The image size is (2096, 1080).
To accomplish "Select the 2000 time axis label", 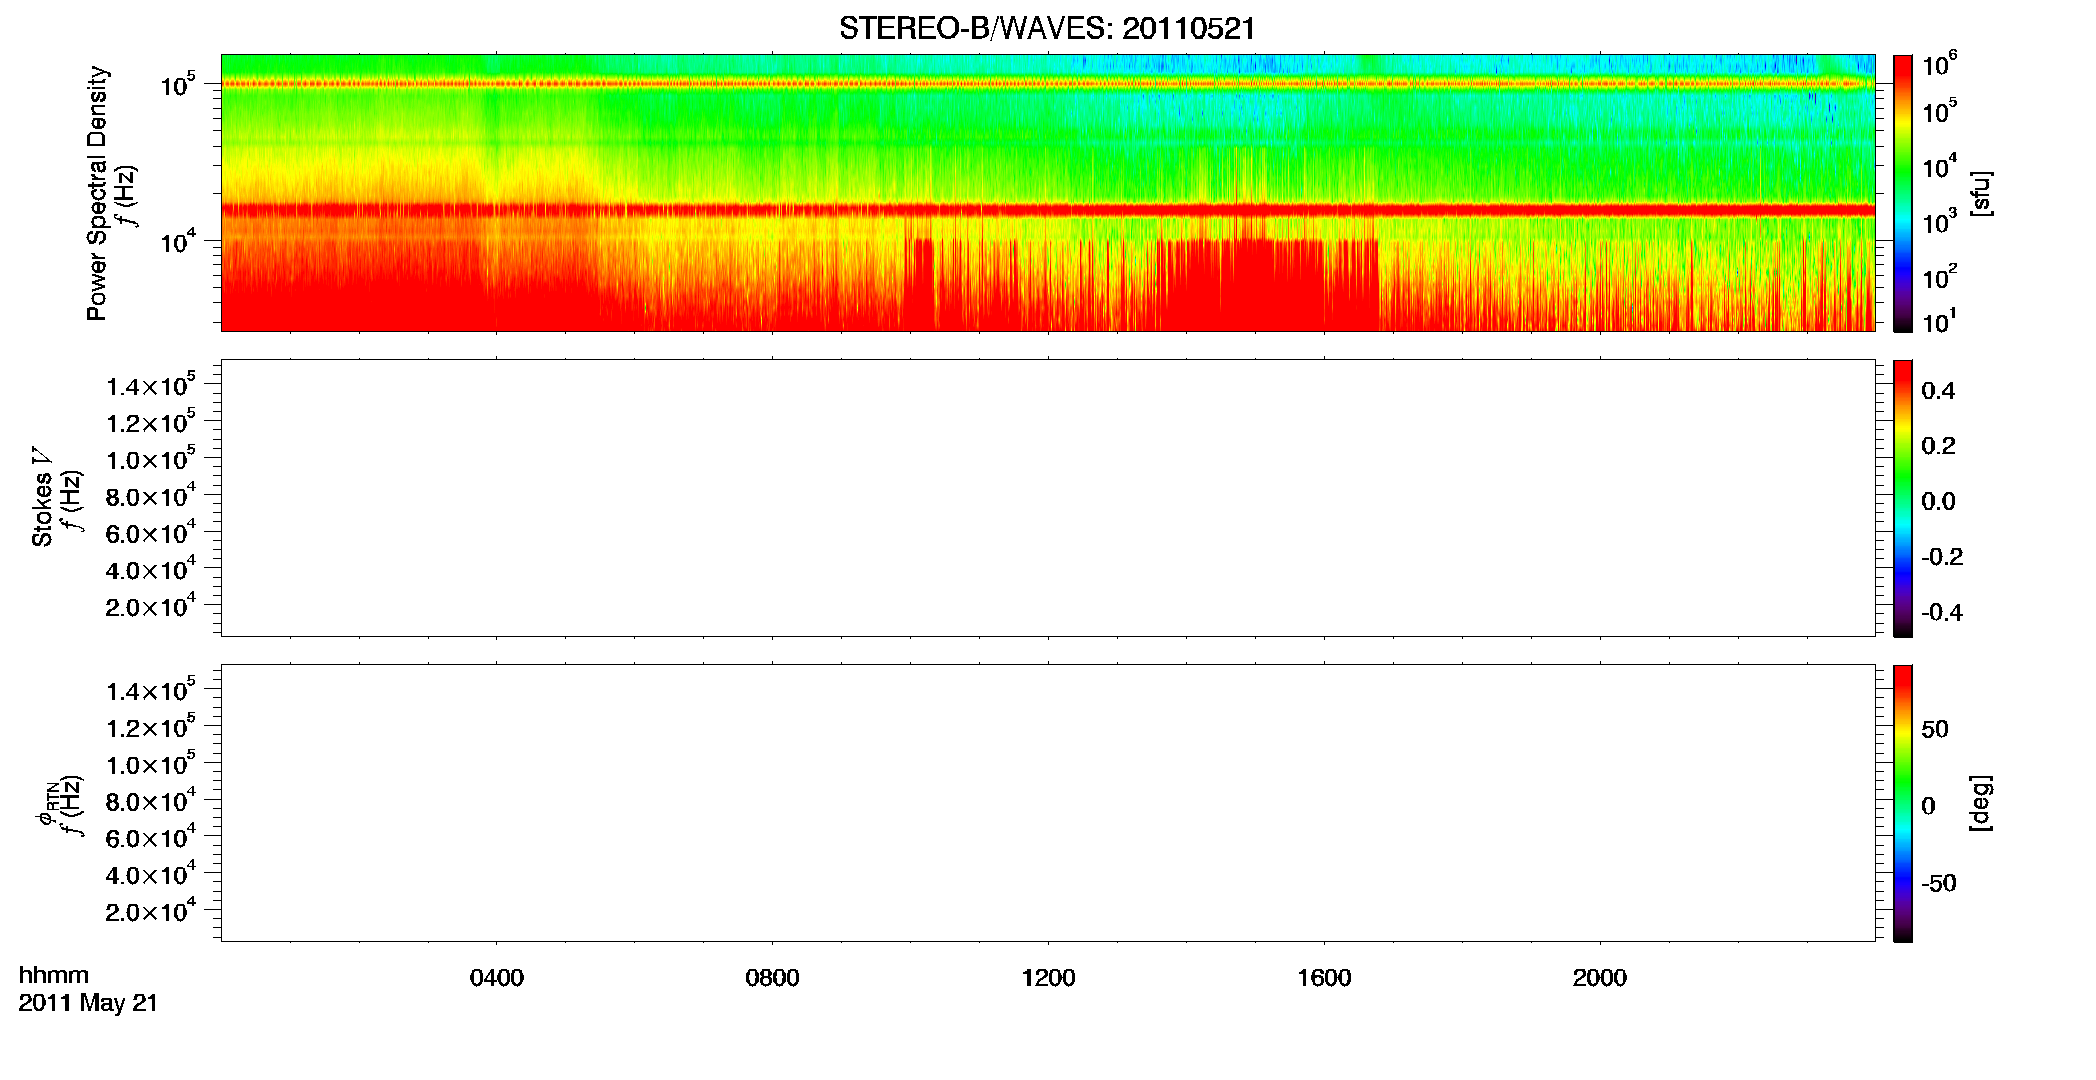I will tap(1600, 978).
